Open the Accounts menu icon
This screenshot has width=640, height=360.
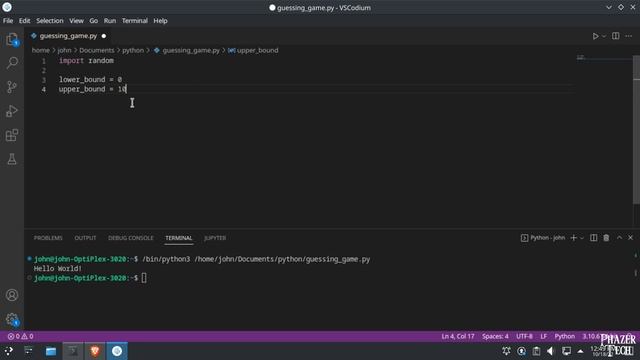click(12, 295)
